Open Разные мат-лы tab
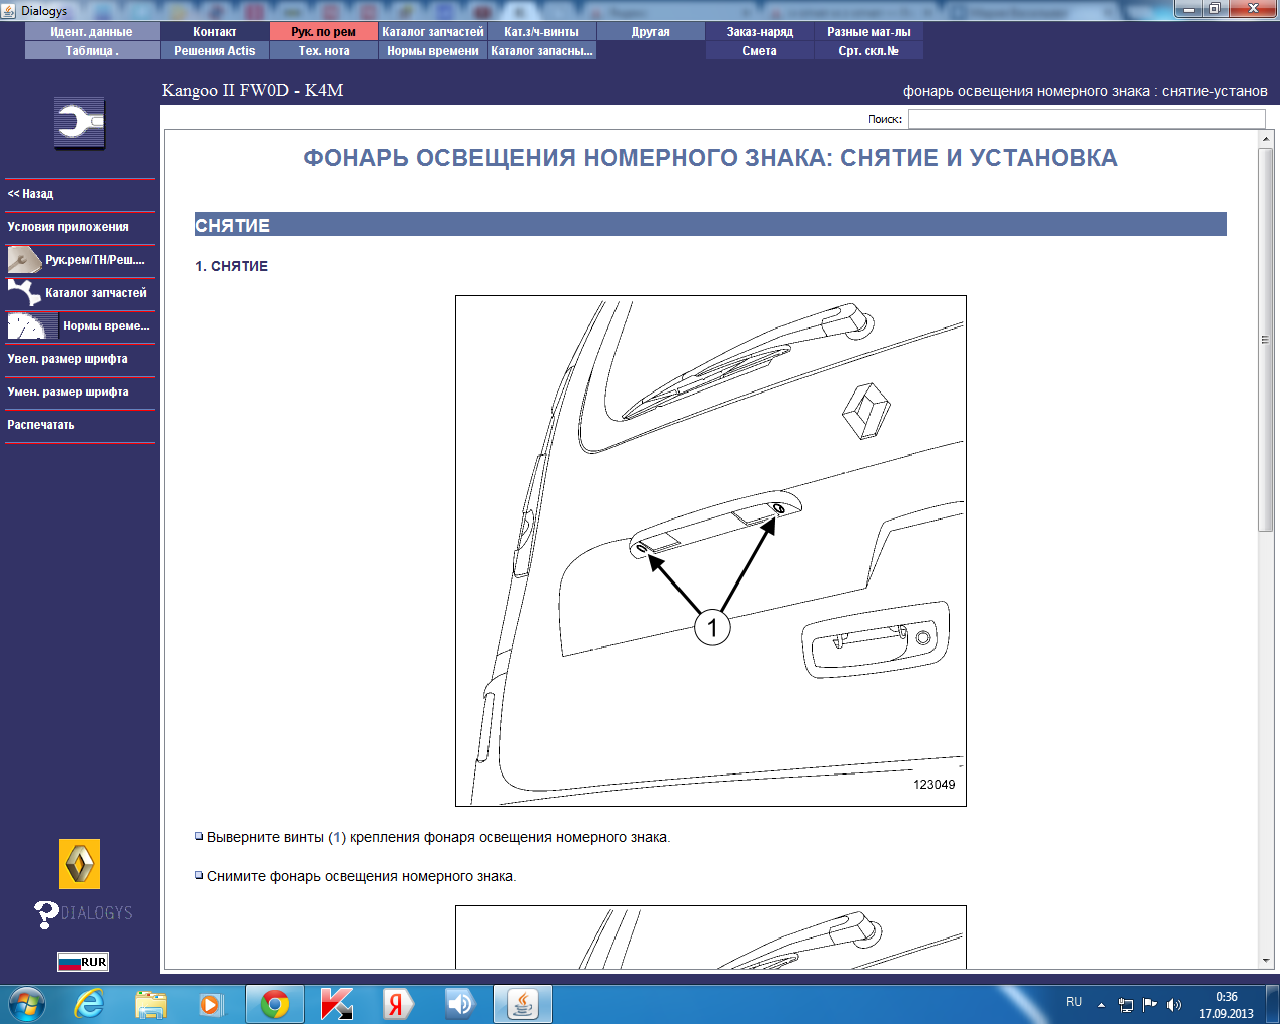The image size is (1280, 1024). pos(869,32)
